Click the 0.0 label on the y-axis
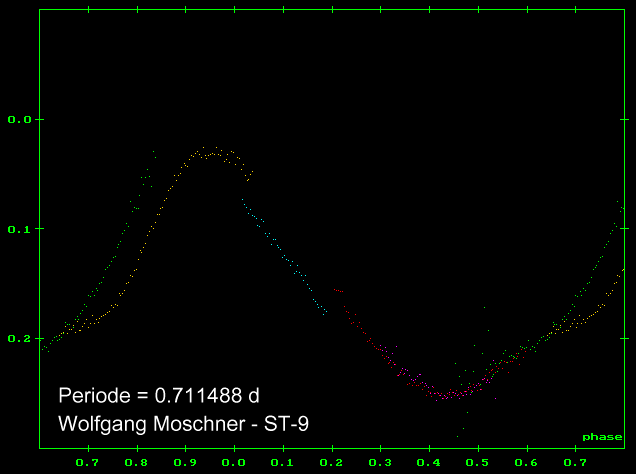Image resolution: width=636 pixels, height=474 pixels. [x=20, y=120]
